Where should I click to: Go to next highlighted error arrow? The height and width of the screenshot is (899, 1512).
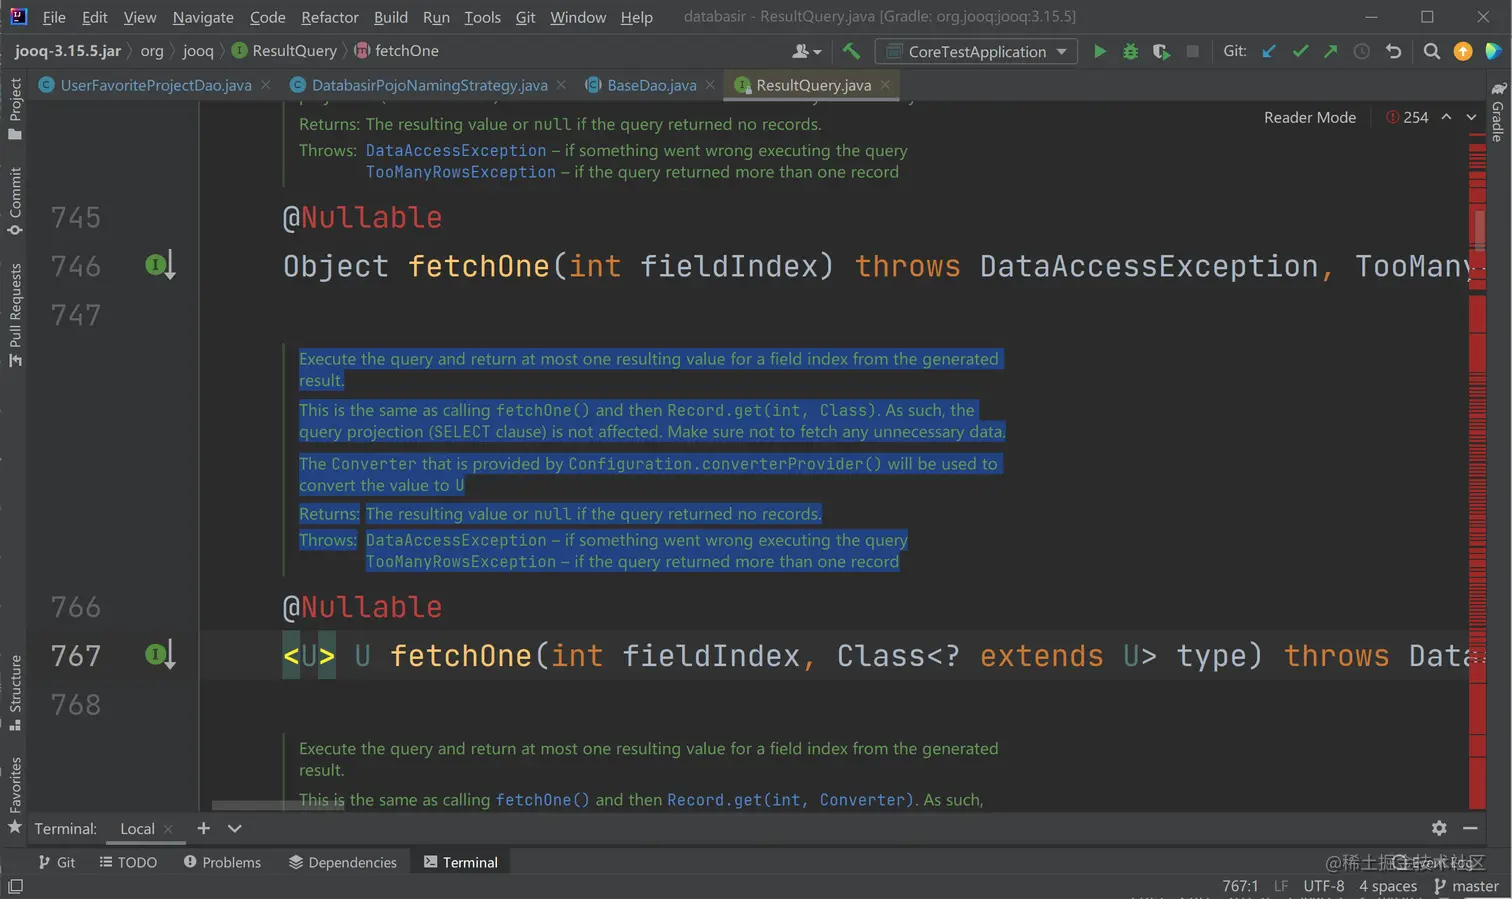pyautogui.click(x=1471, y=117)
